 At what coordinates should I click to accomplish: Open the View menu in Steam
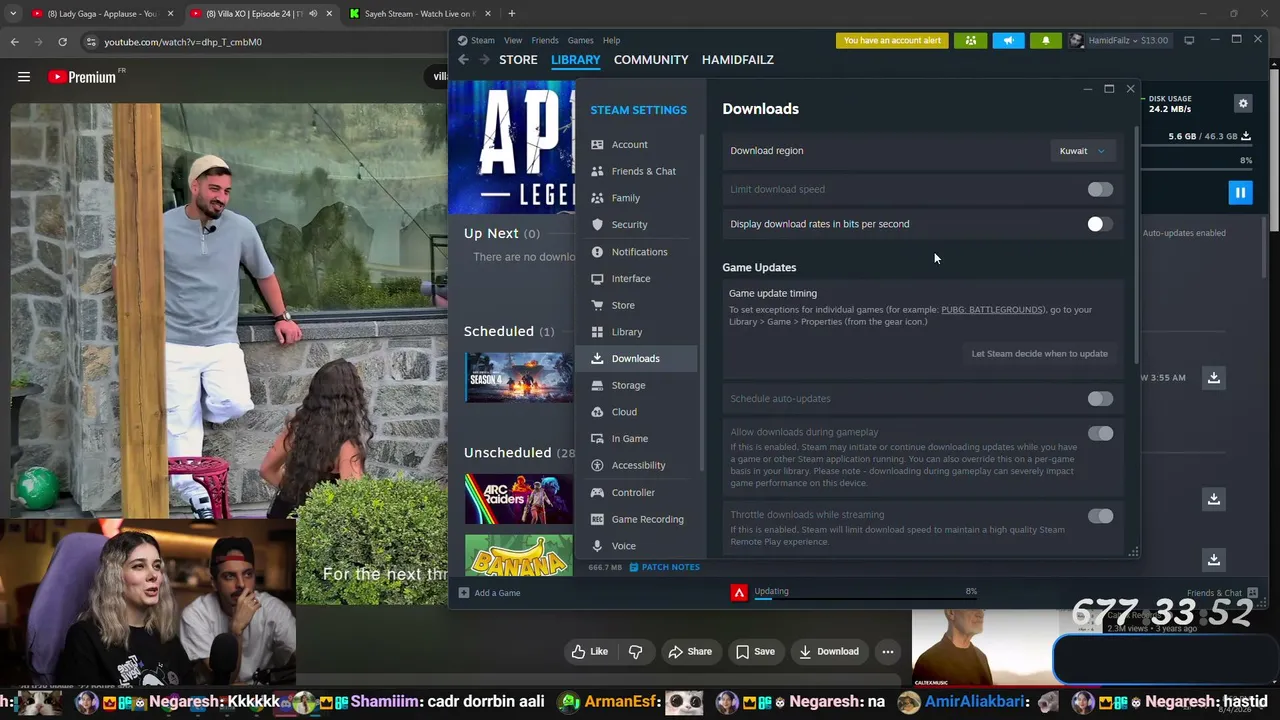[x=513, y=40]
